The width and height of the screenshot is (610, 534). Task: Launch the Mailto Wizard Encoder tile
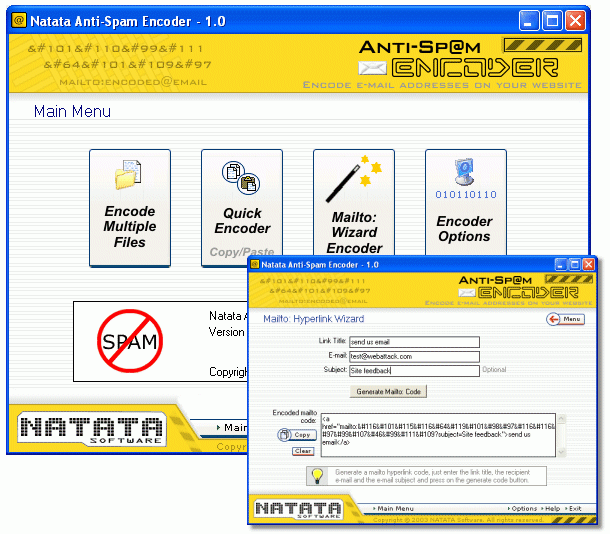(354, 203)
